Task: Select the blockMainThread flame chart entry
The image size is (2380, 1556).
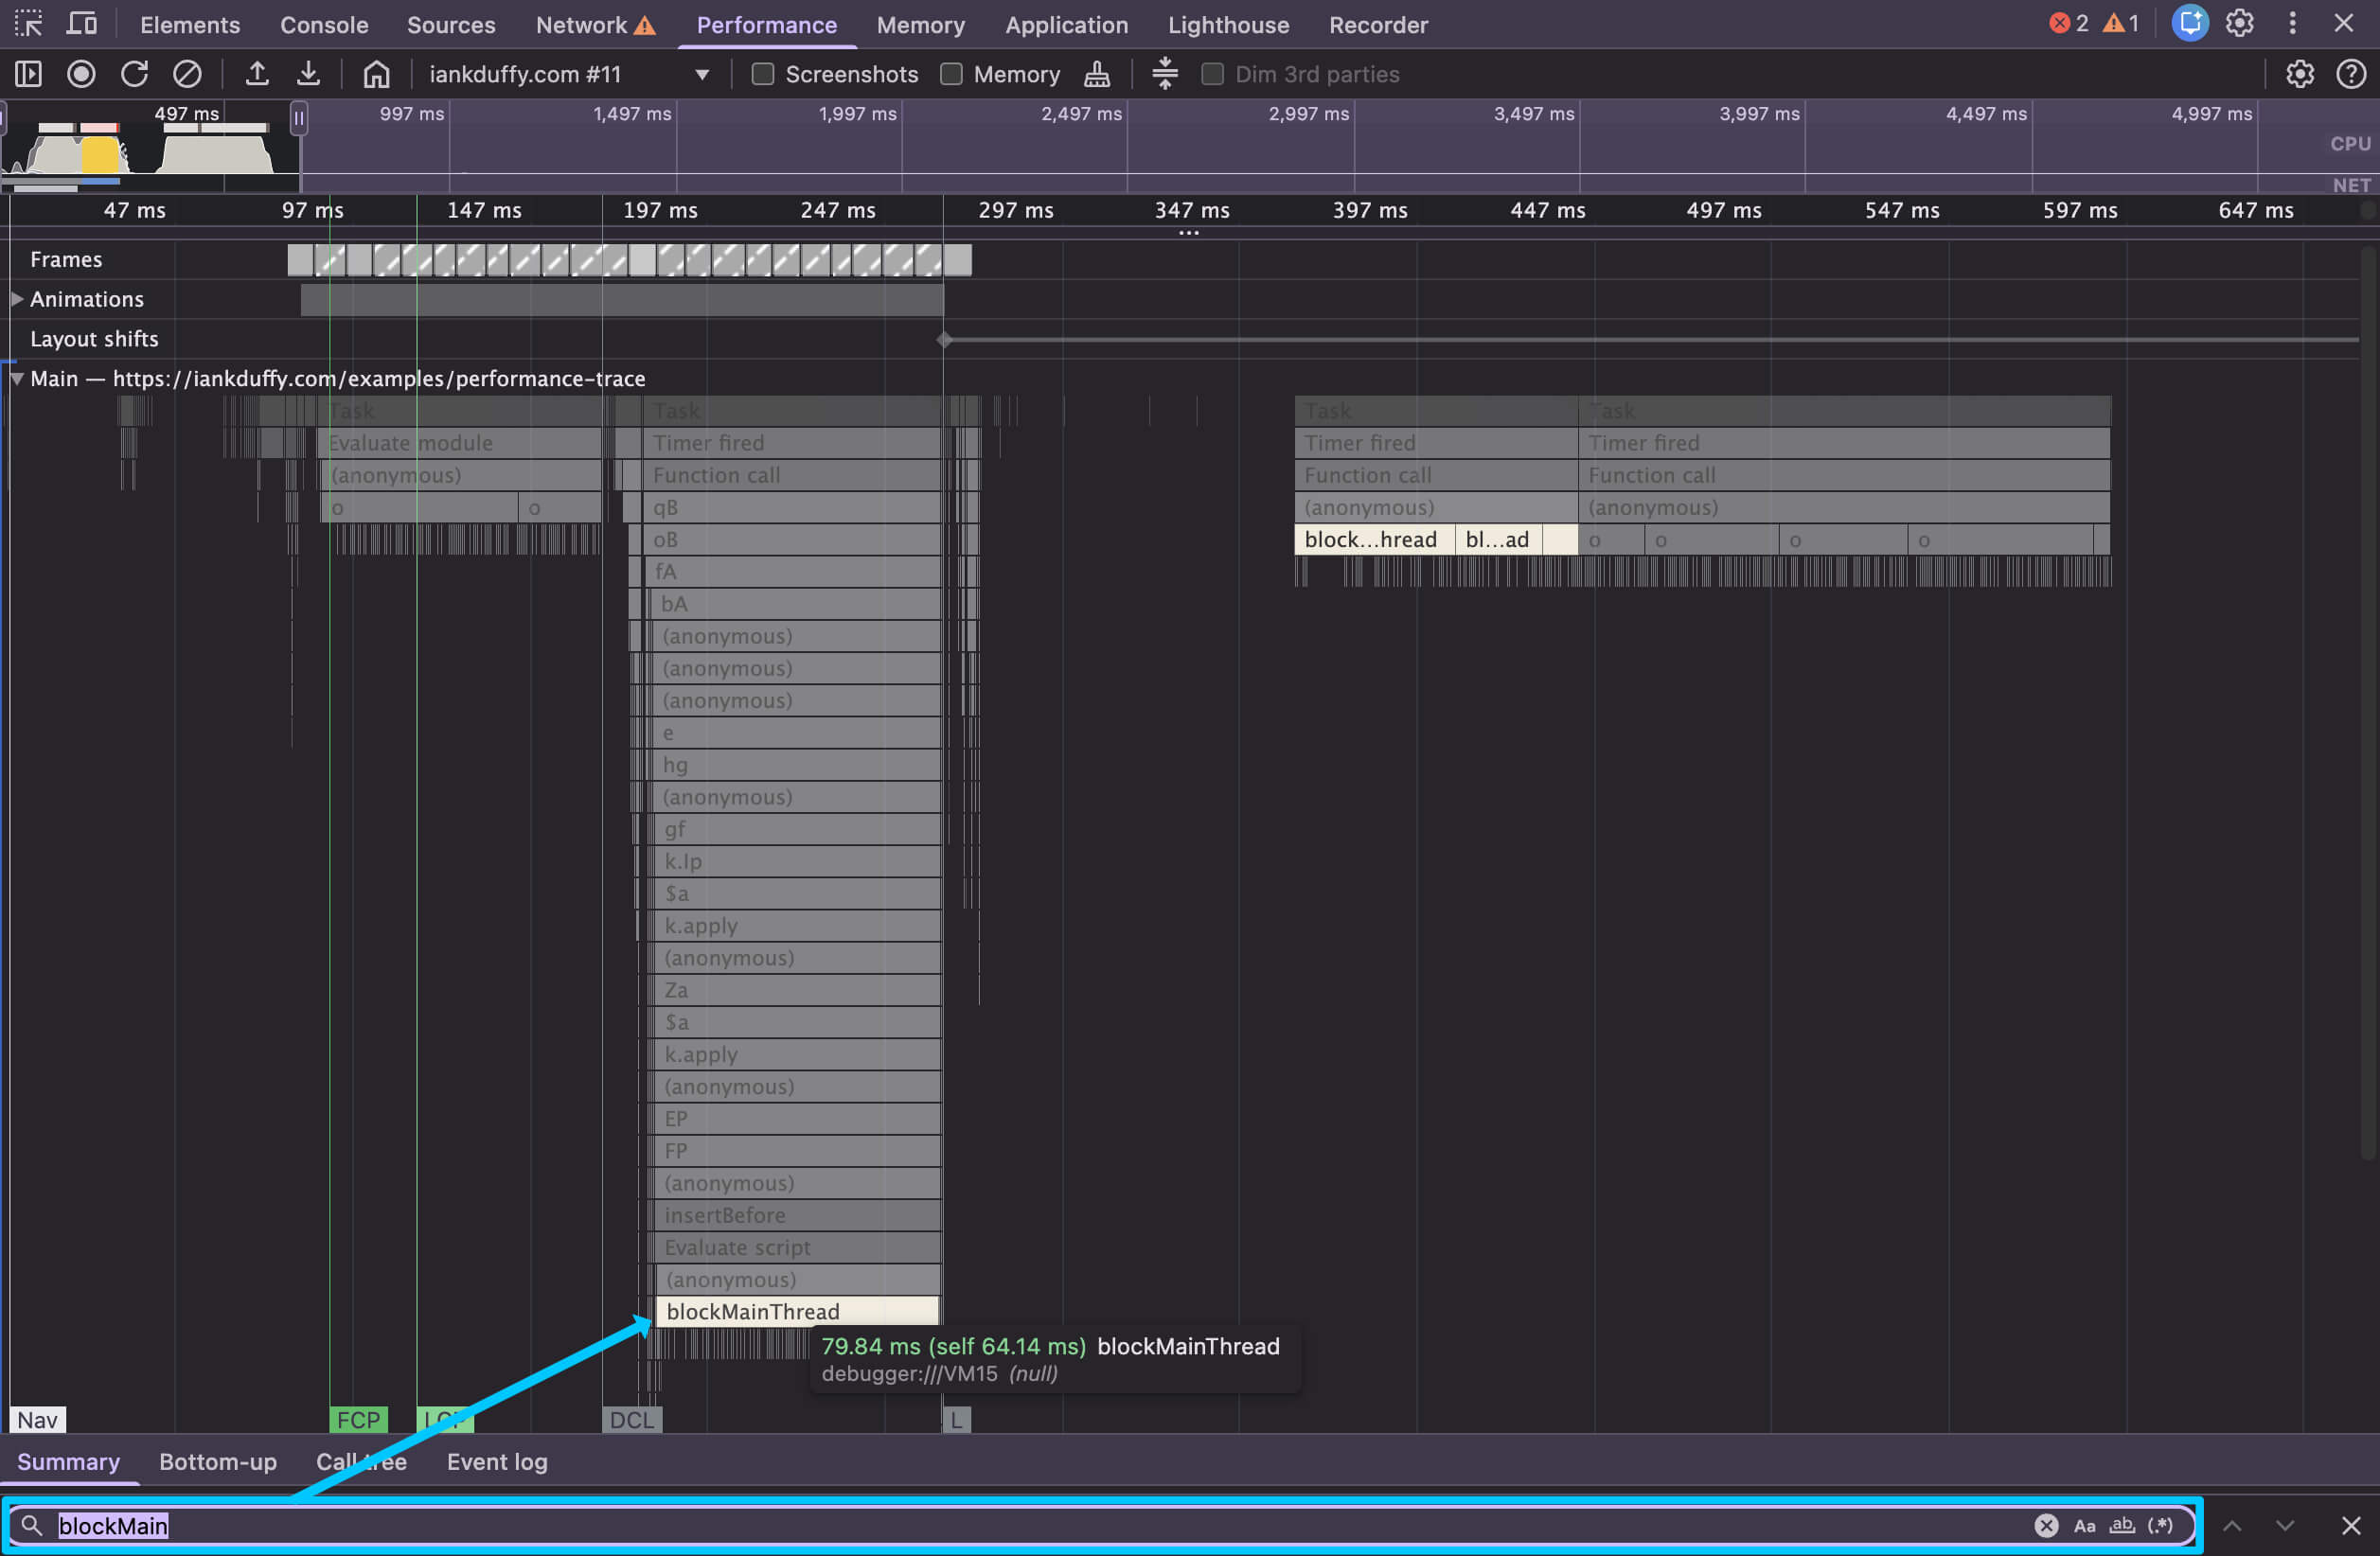Action: point(796,1311)
